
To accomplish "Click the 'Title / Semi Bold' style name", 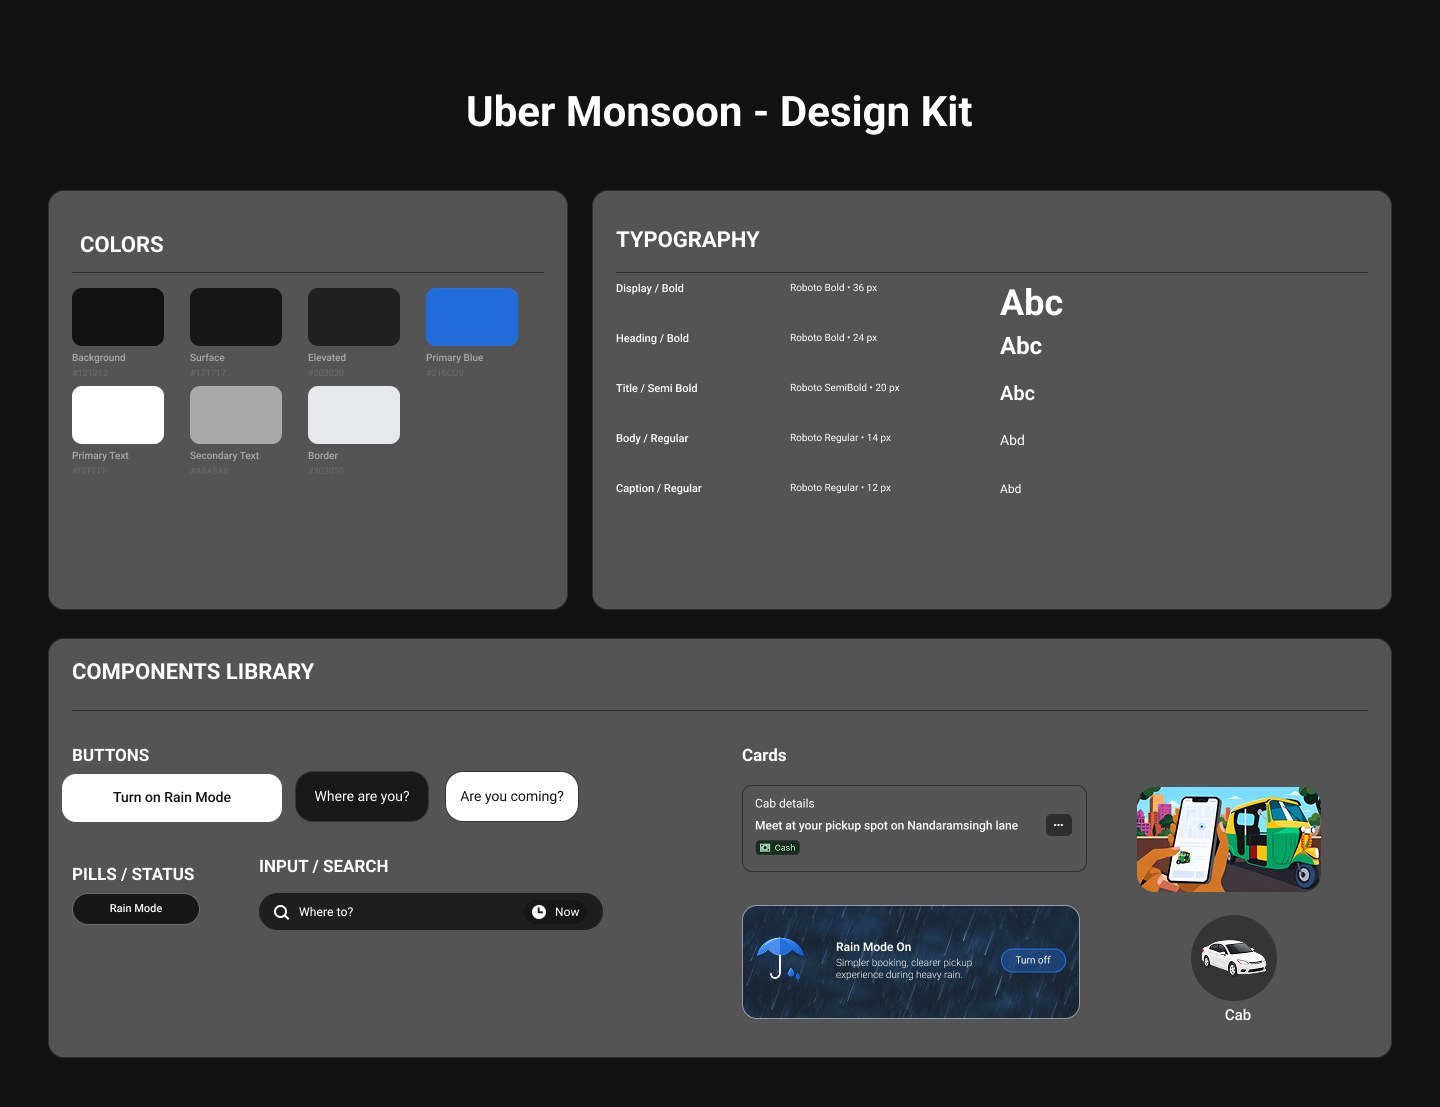I will 657,388.
